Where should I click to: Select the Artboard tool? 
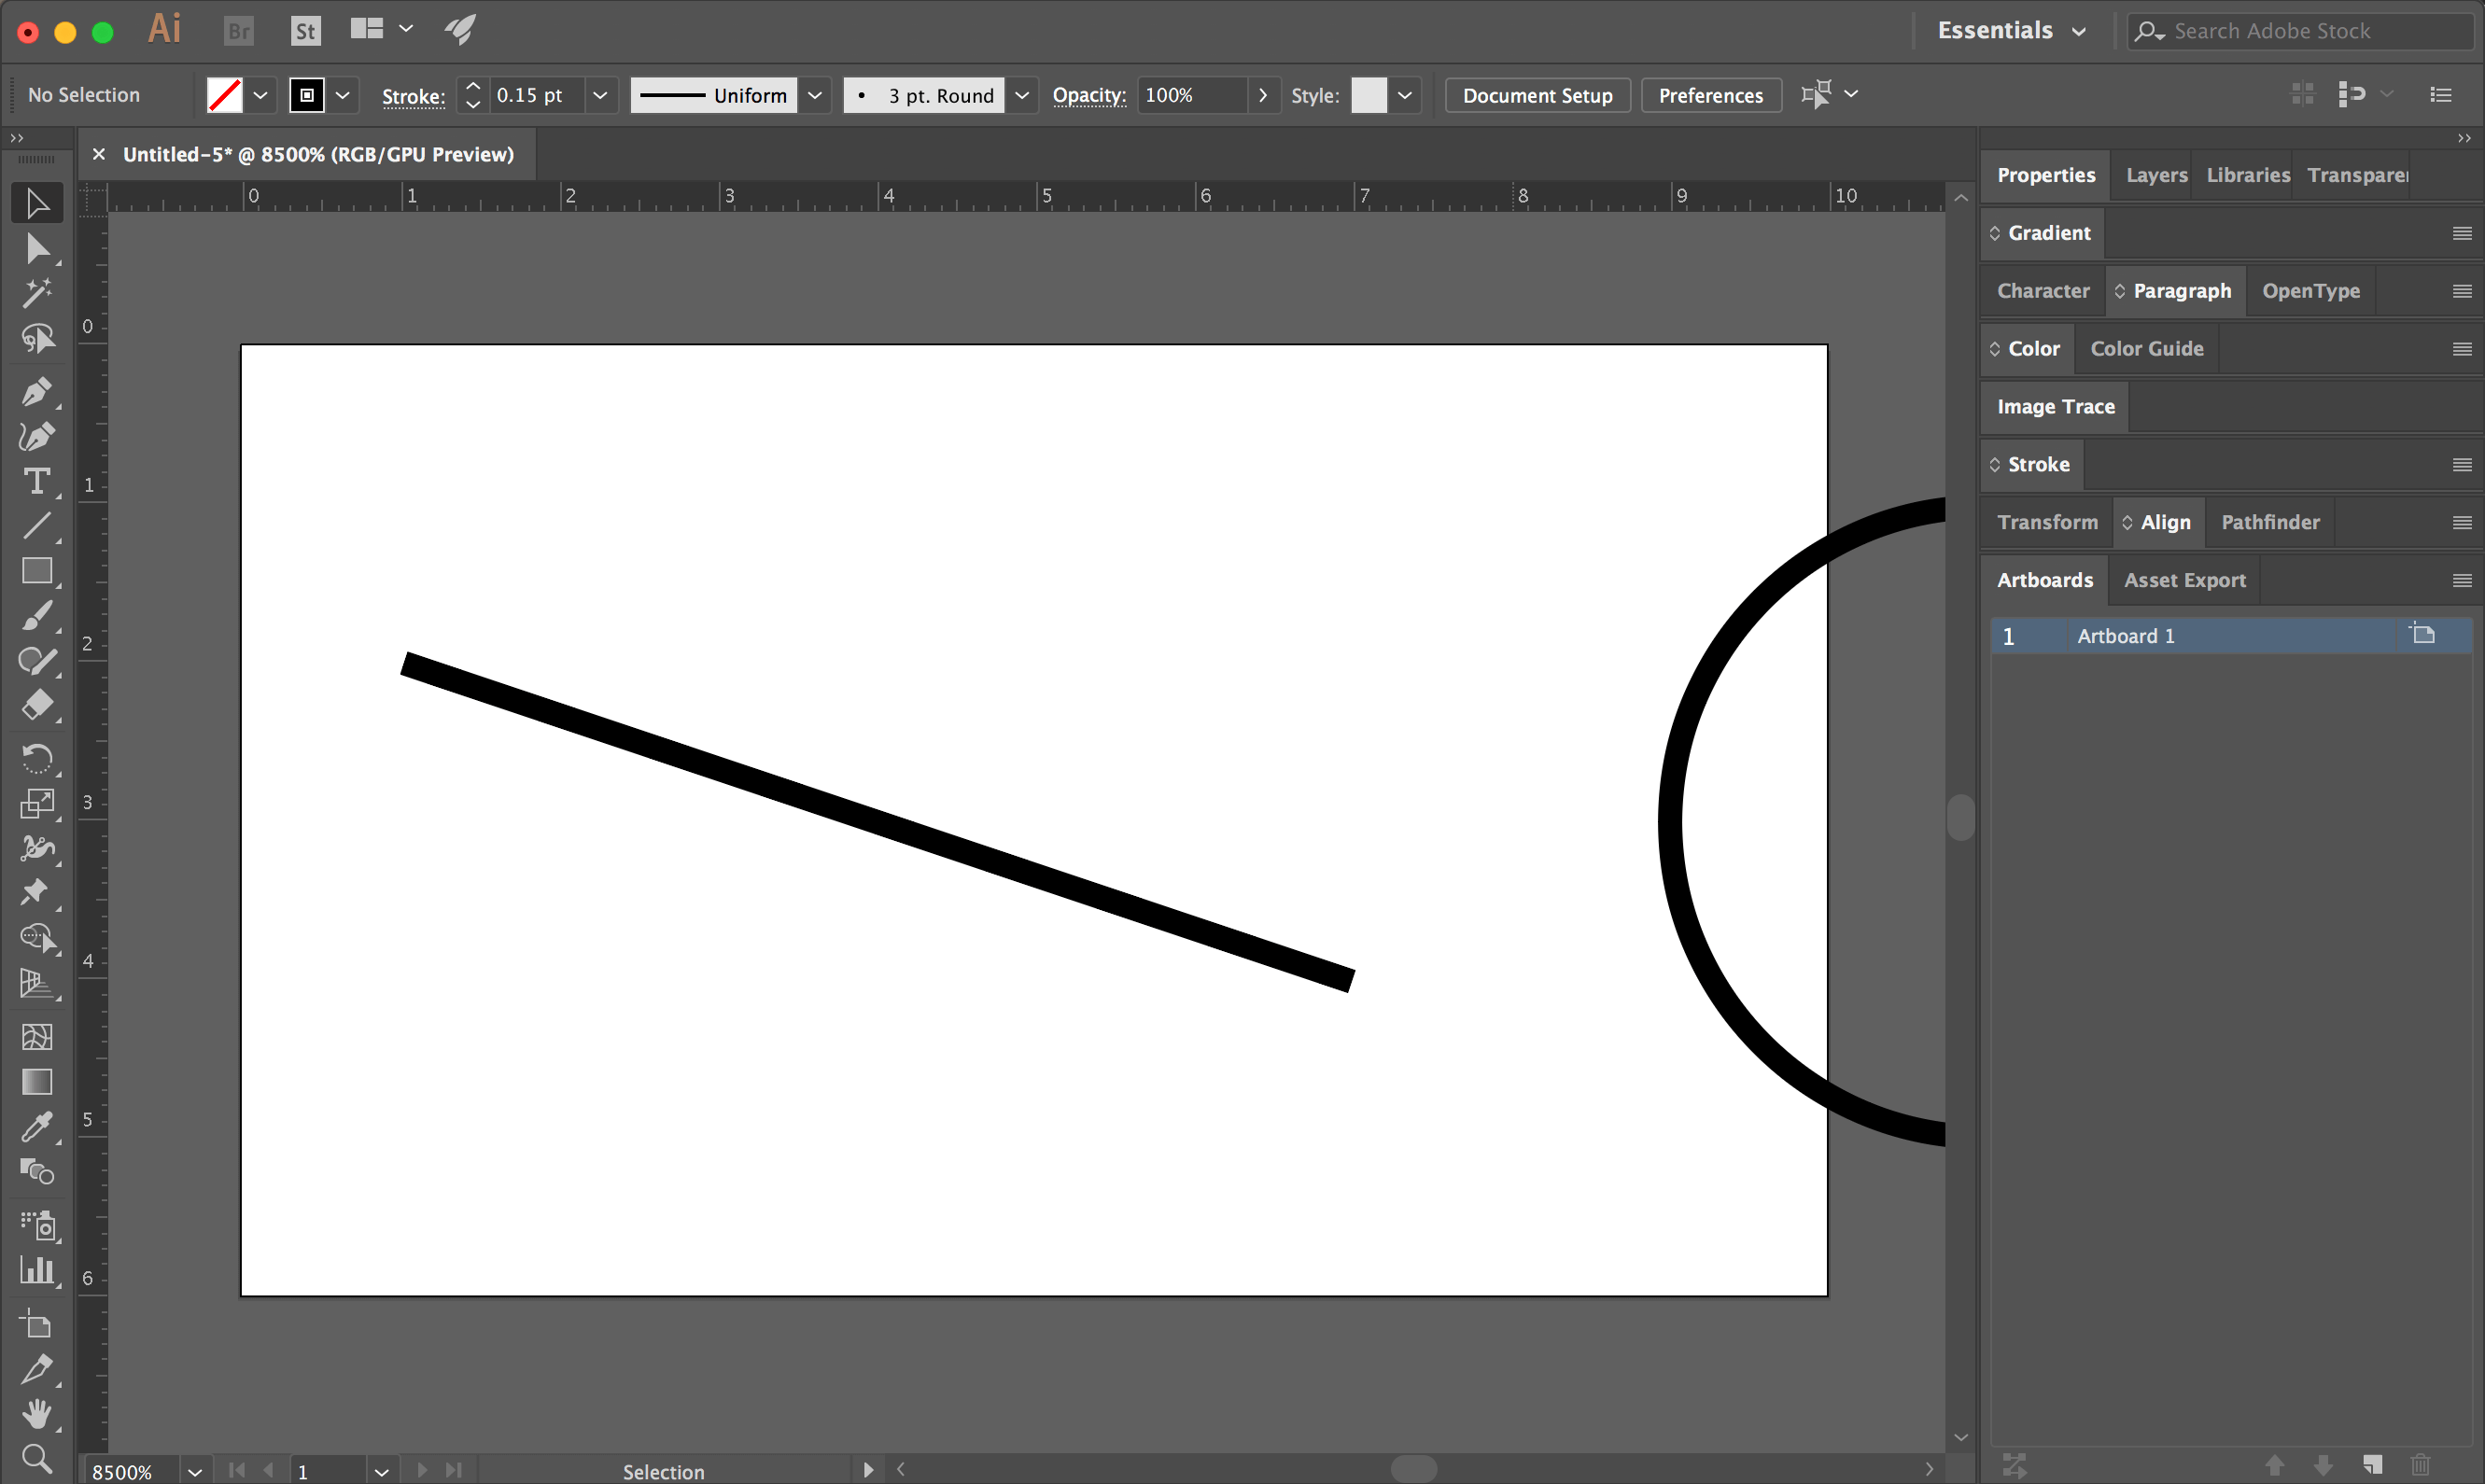point(37,1324)
